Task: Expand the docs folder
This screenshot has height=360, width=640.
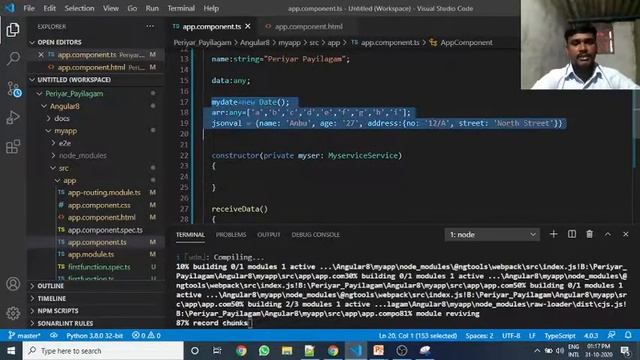Action: (62, 118)
